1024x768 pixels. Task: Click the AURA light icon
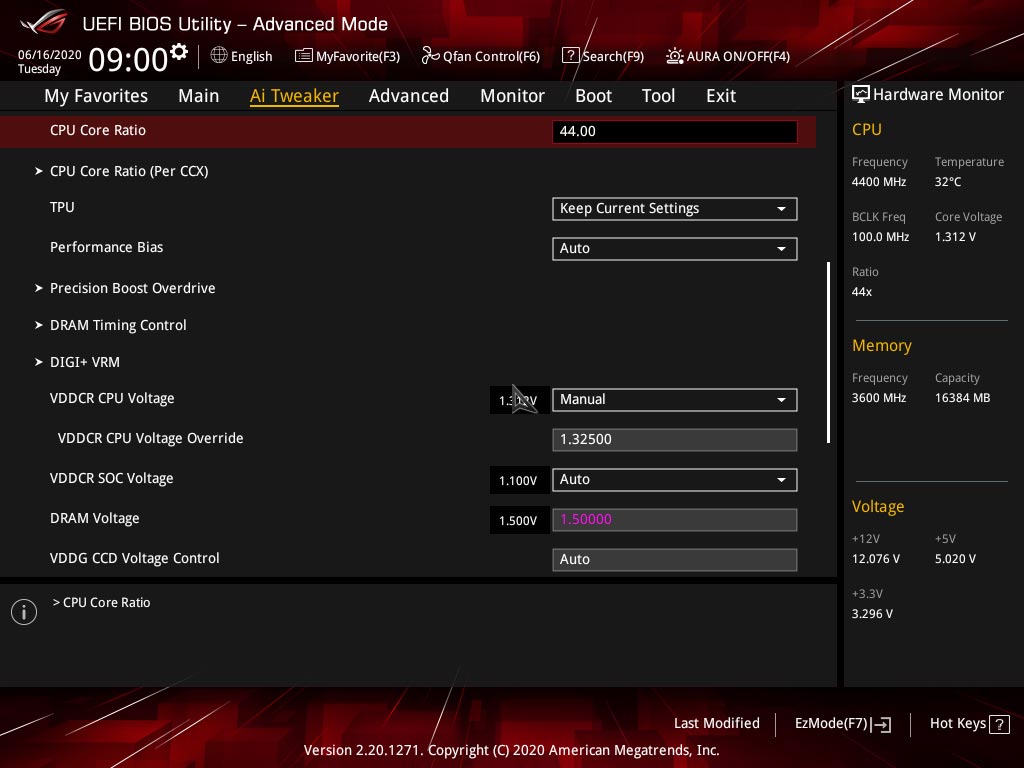click(x=675, y=56)
